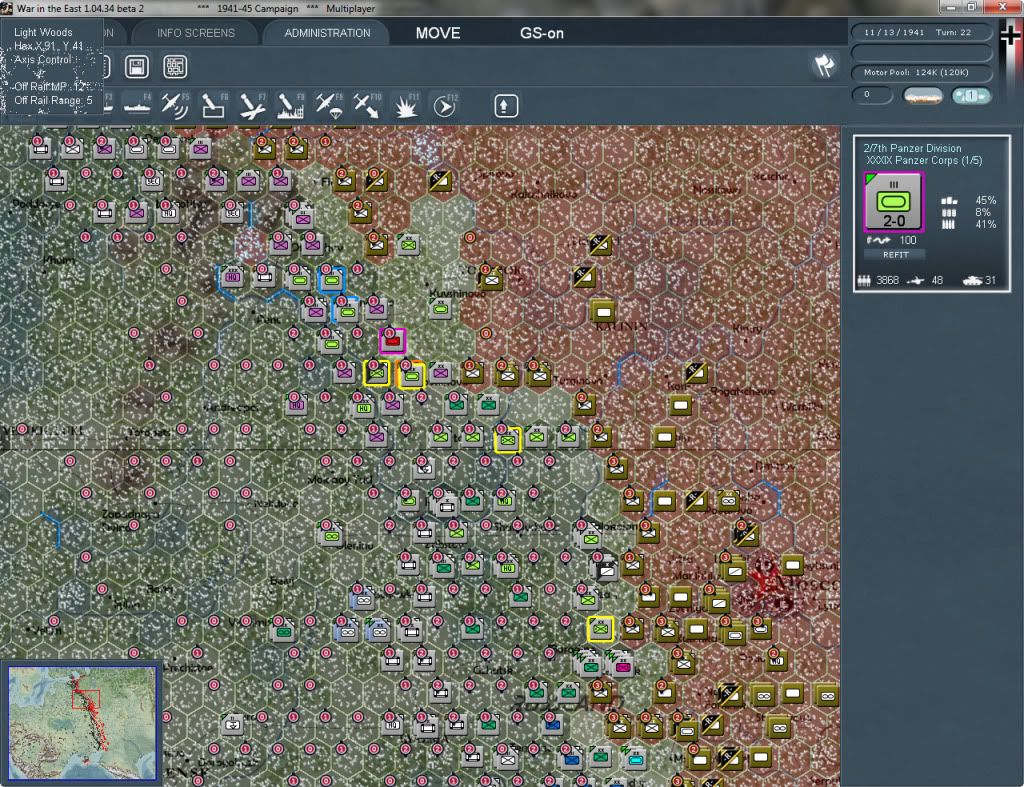Click the movement points value 100
Image resolution: width=1024 pixels, height=787 pixels.
click(x=908, y=240)
